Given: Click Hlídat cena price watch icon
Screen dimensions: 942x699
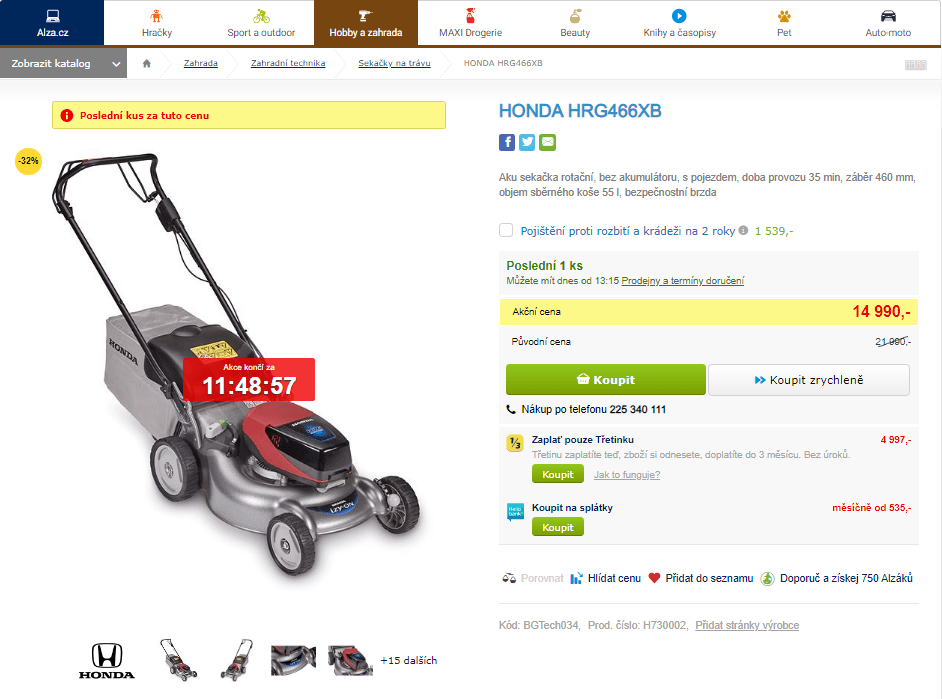Looking at the screenshot, I should [x=576, y=578].
